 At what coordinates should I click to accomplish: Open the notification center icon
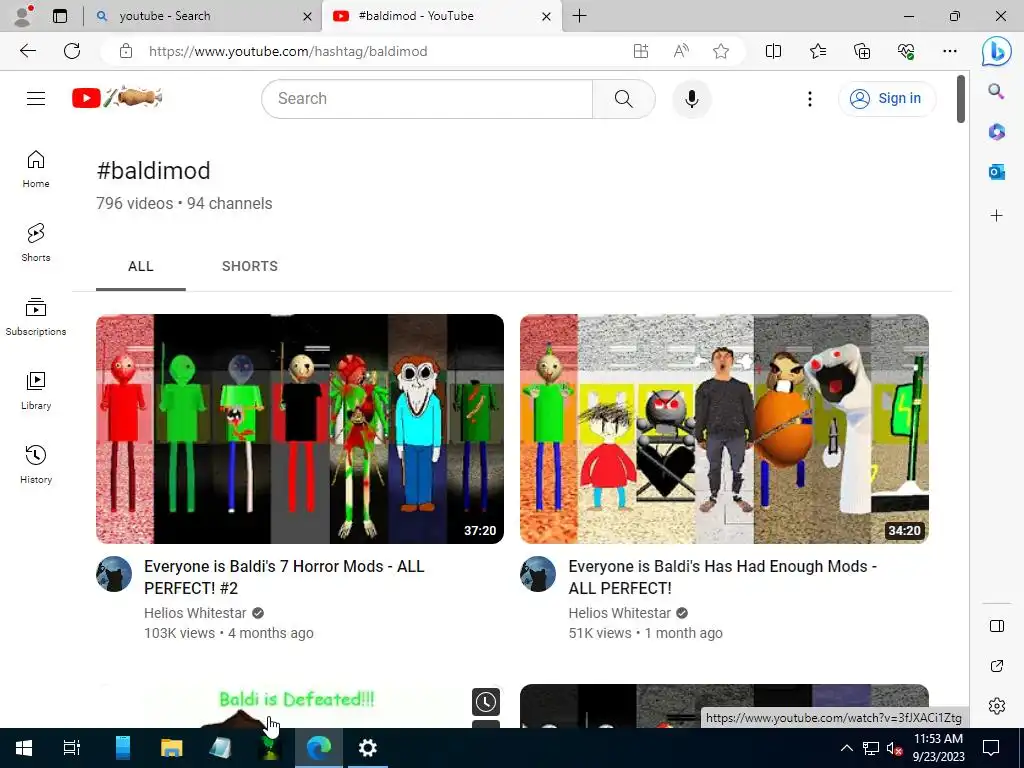click(x=991, y=748)
